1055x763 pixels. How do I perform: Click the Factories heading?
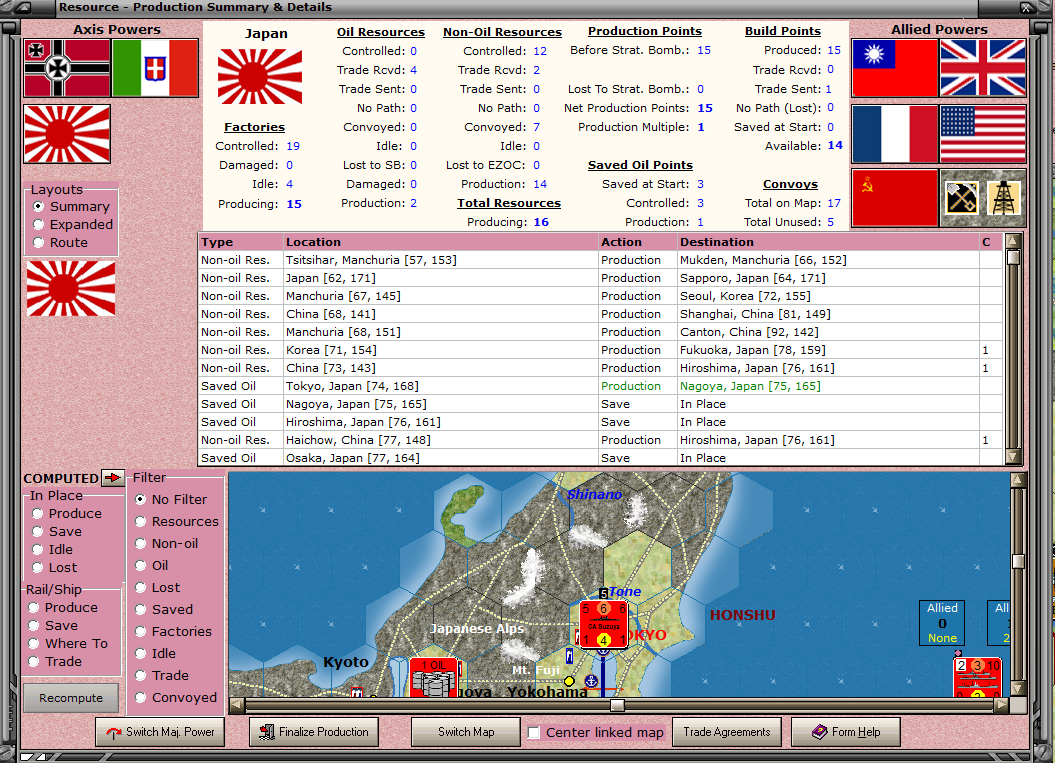click(x=254, y=126)
